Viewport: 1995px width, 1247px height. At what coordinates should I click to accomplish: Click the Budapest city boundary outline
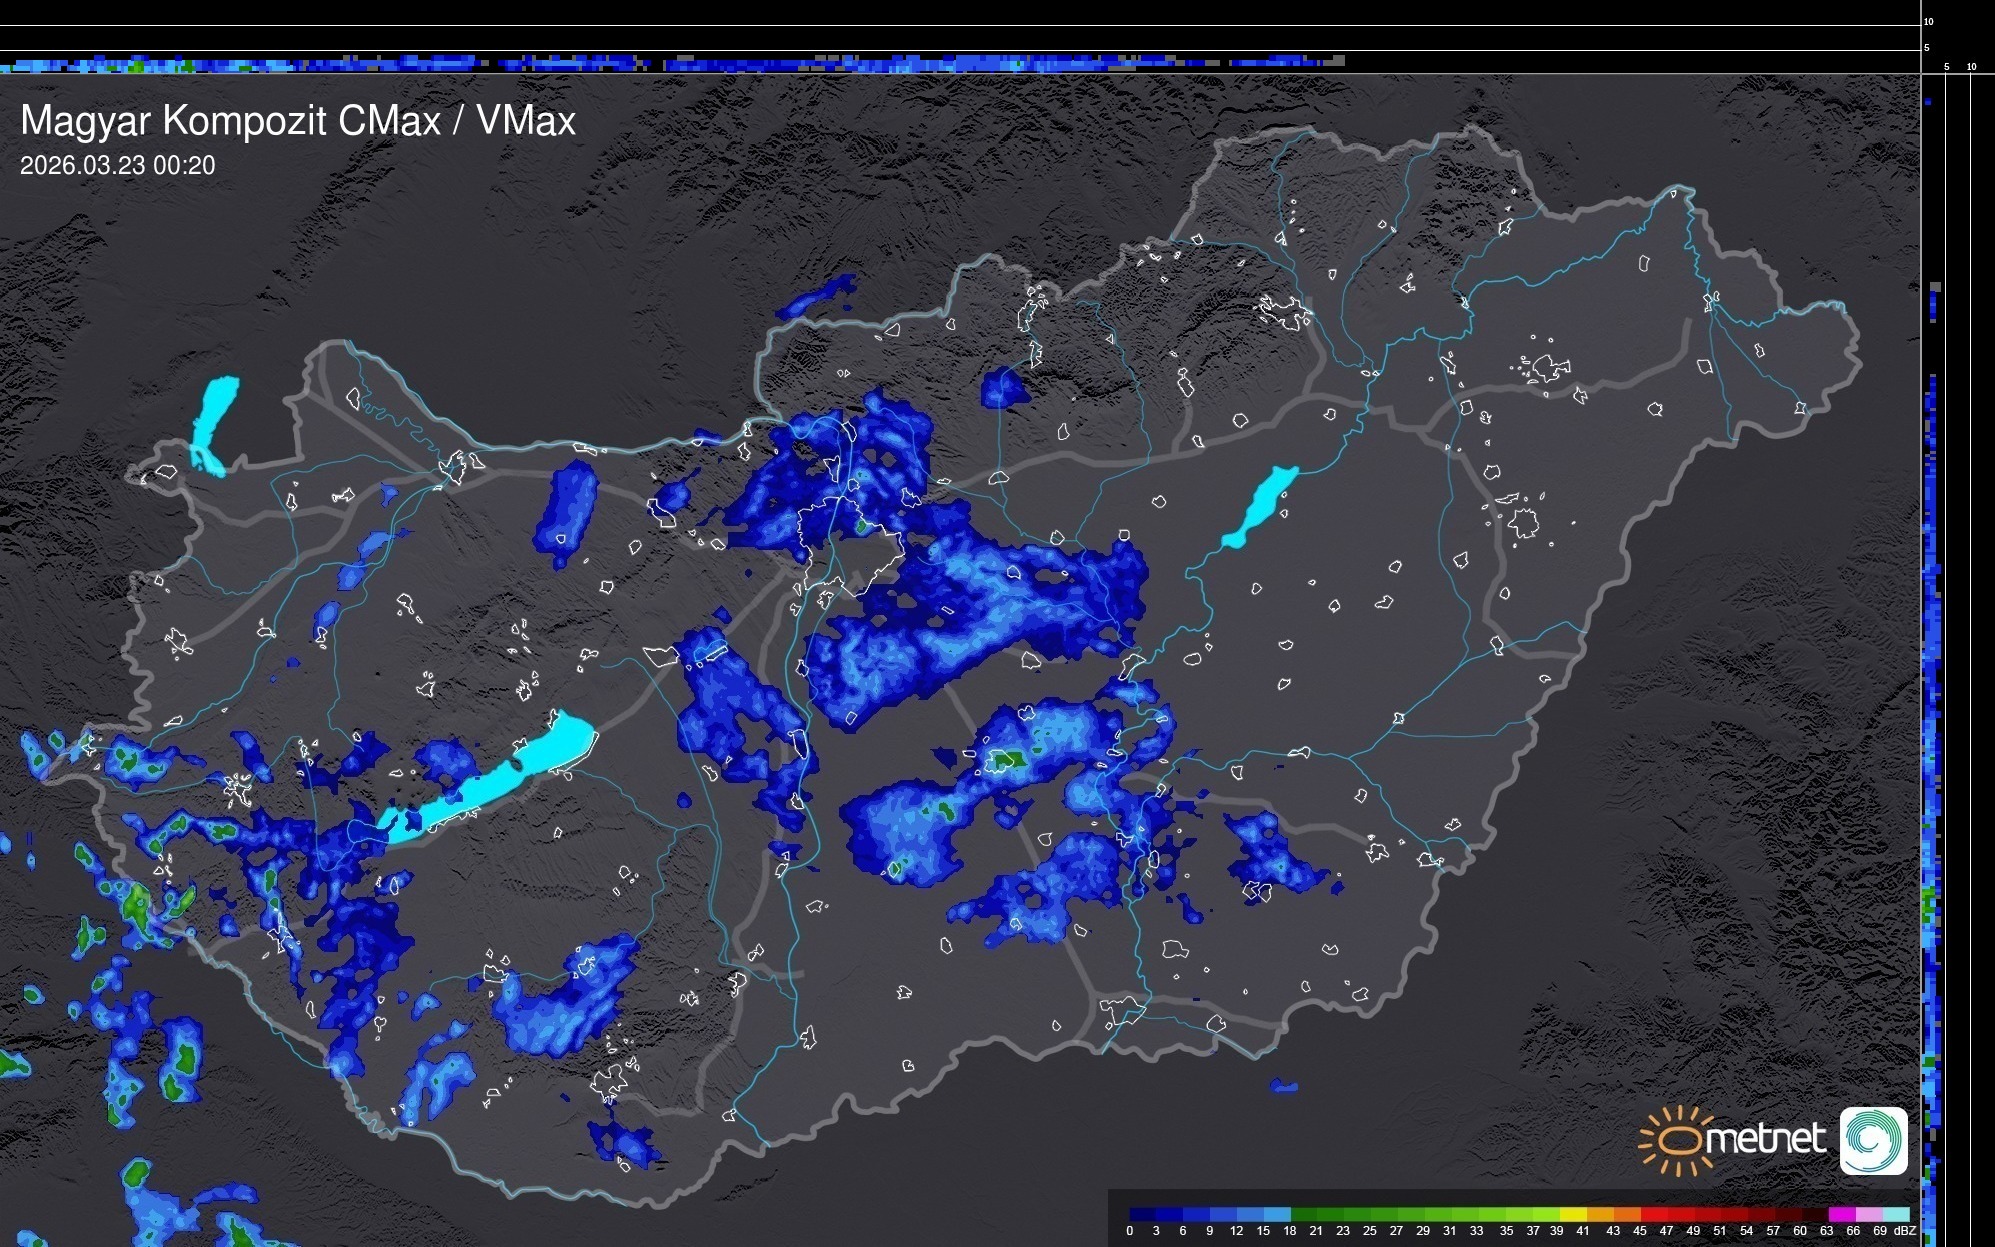[x=850, y=545]
